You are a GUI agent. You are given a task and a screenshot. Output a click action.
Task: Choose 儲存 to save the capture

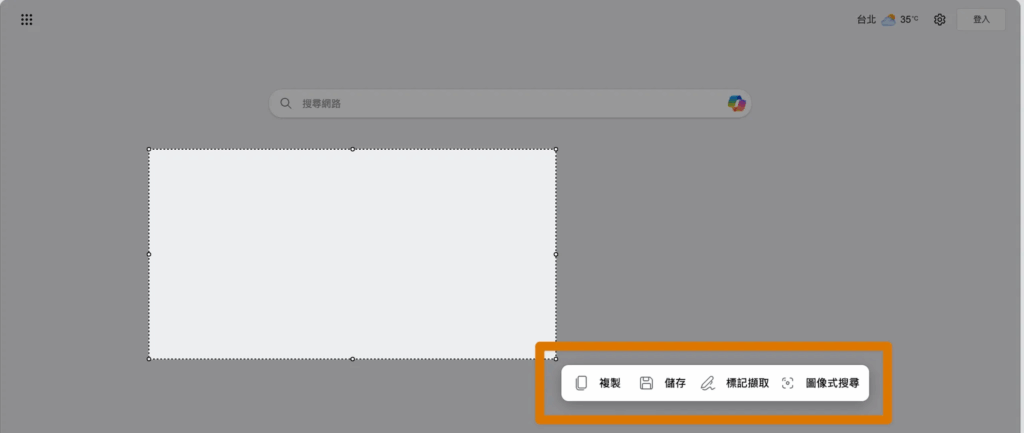[675, 383]
